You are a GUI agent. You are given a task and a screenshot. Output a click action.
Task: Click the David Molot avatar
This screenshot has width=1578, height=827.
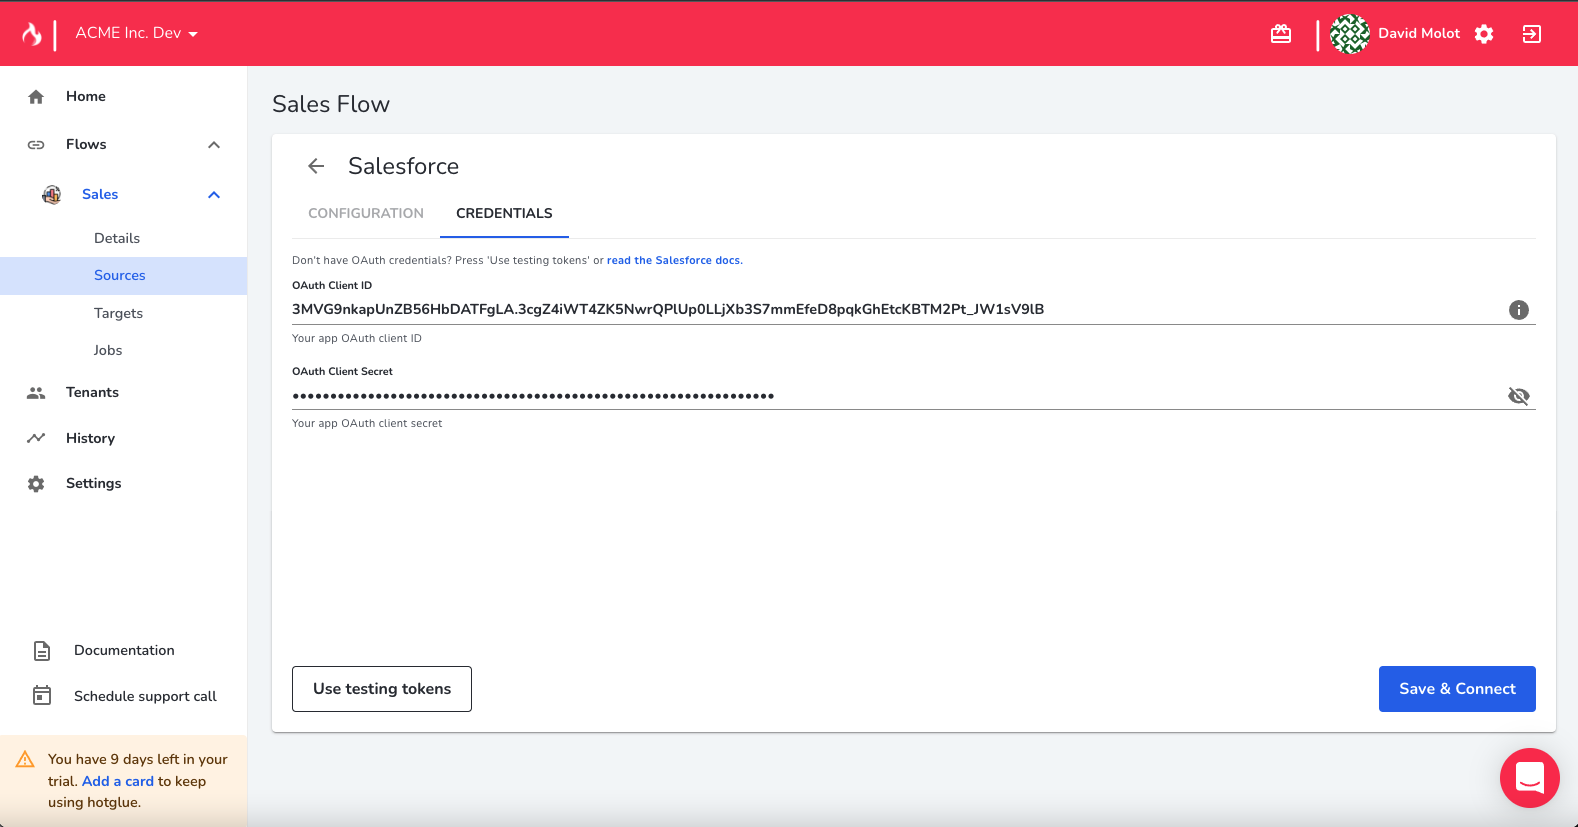[1350, 34]
